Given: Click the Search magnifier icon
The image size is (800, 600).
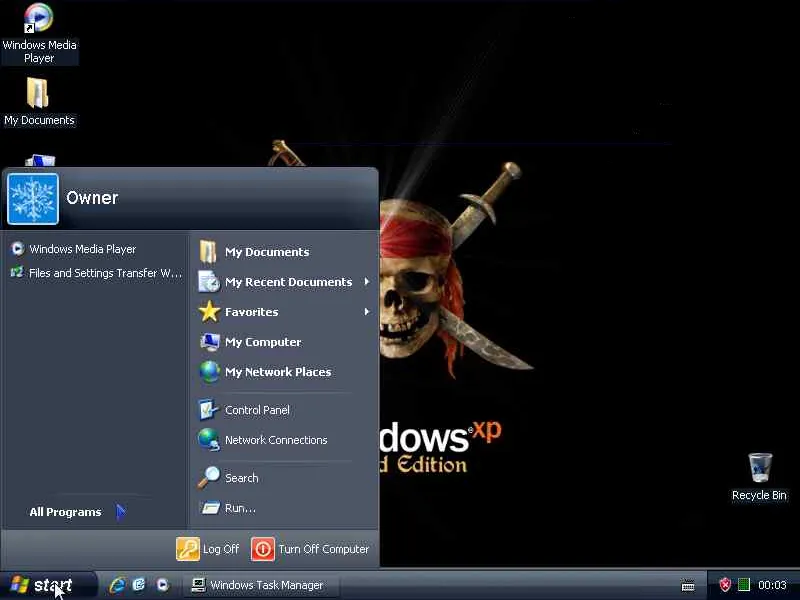Looking at the screenshot, I should (x=209, y=478).
